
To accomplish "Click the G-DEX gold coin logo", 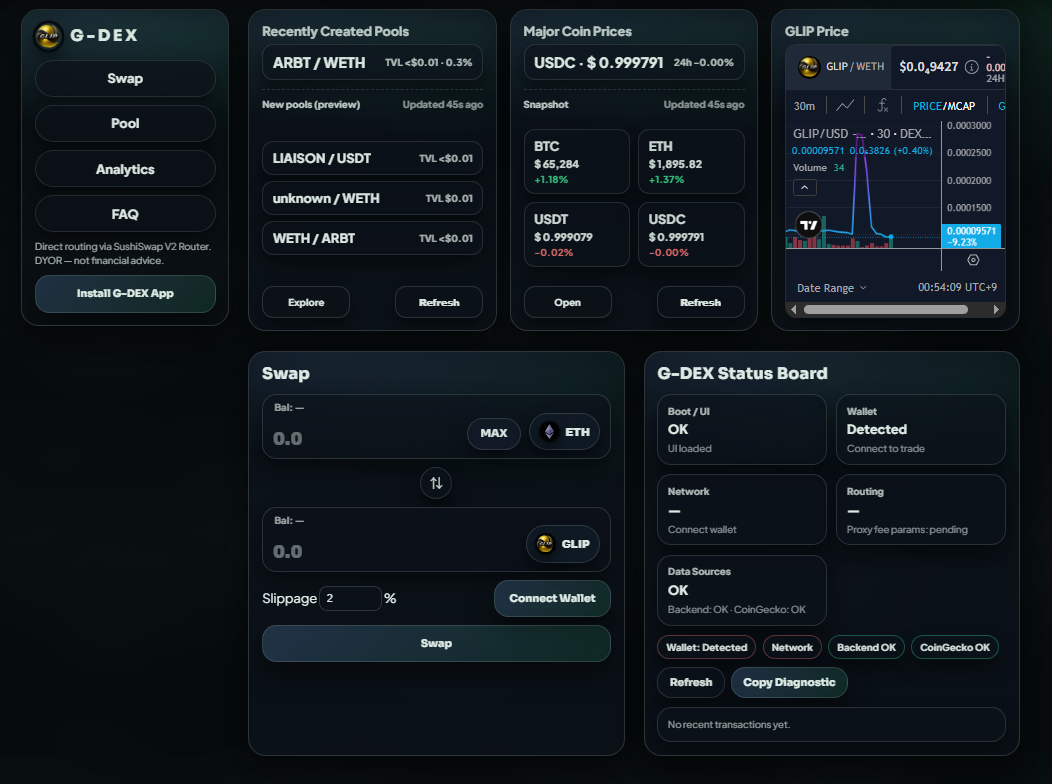I will pyautogui.click(x=48, y=36).
